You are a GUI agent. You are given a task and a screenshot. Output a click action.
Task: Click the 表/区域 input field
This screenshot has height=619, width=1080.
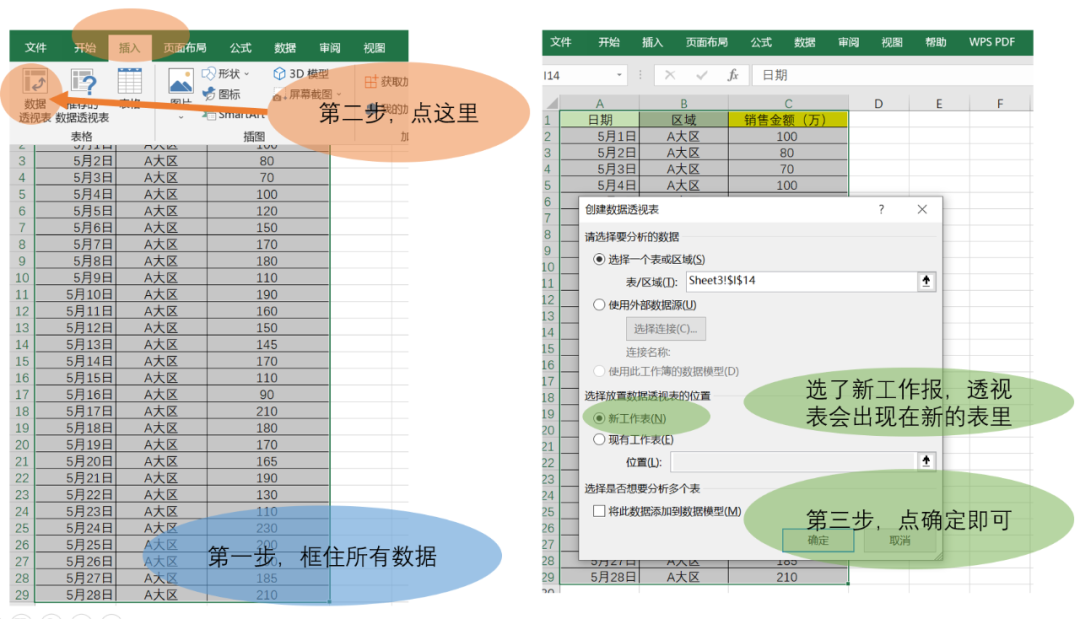point(801,281)
